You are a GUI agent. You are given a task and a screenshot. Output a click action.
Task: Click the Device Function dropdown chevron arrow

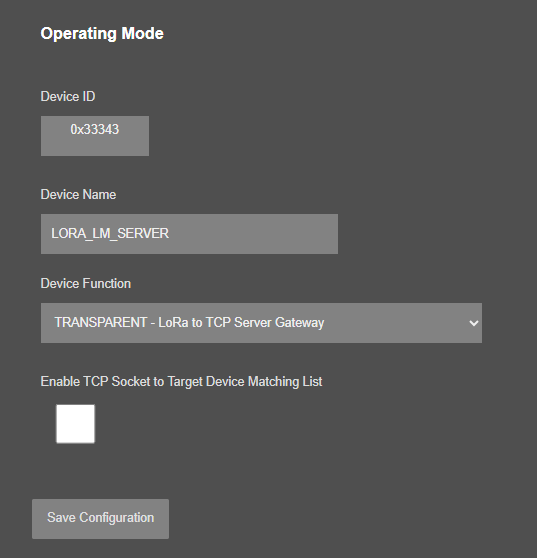[474, 323]
